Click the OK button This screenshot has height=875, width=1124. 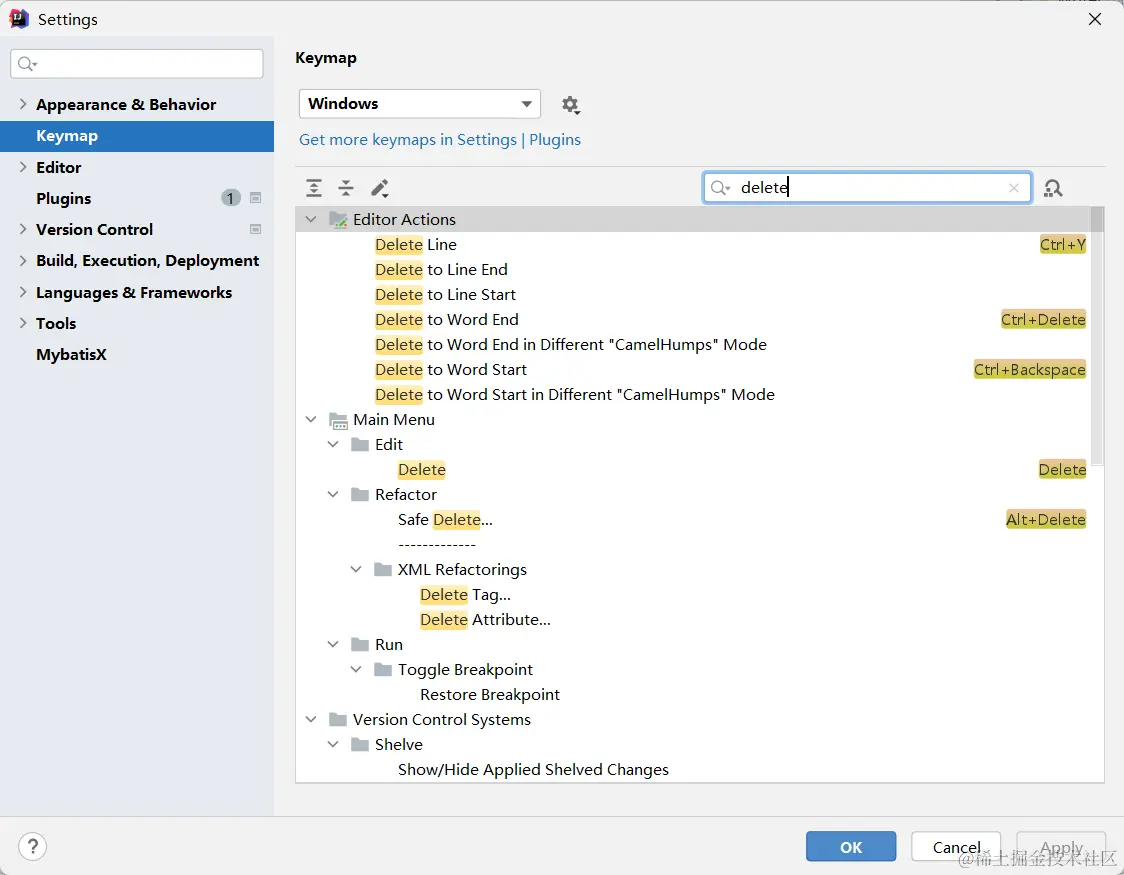(x=851, y=847)
